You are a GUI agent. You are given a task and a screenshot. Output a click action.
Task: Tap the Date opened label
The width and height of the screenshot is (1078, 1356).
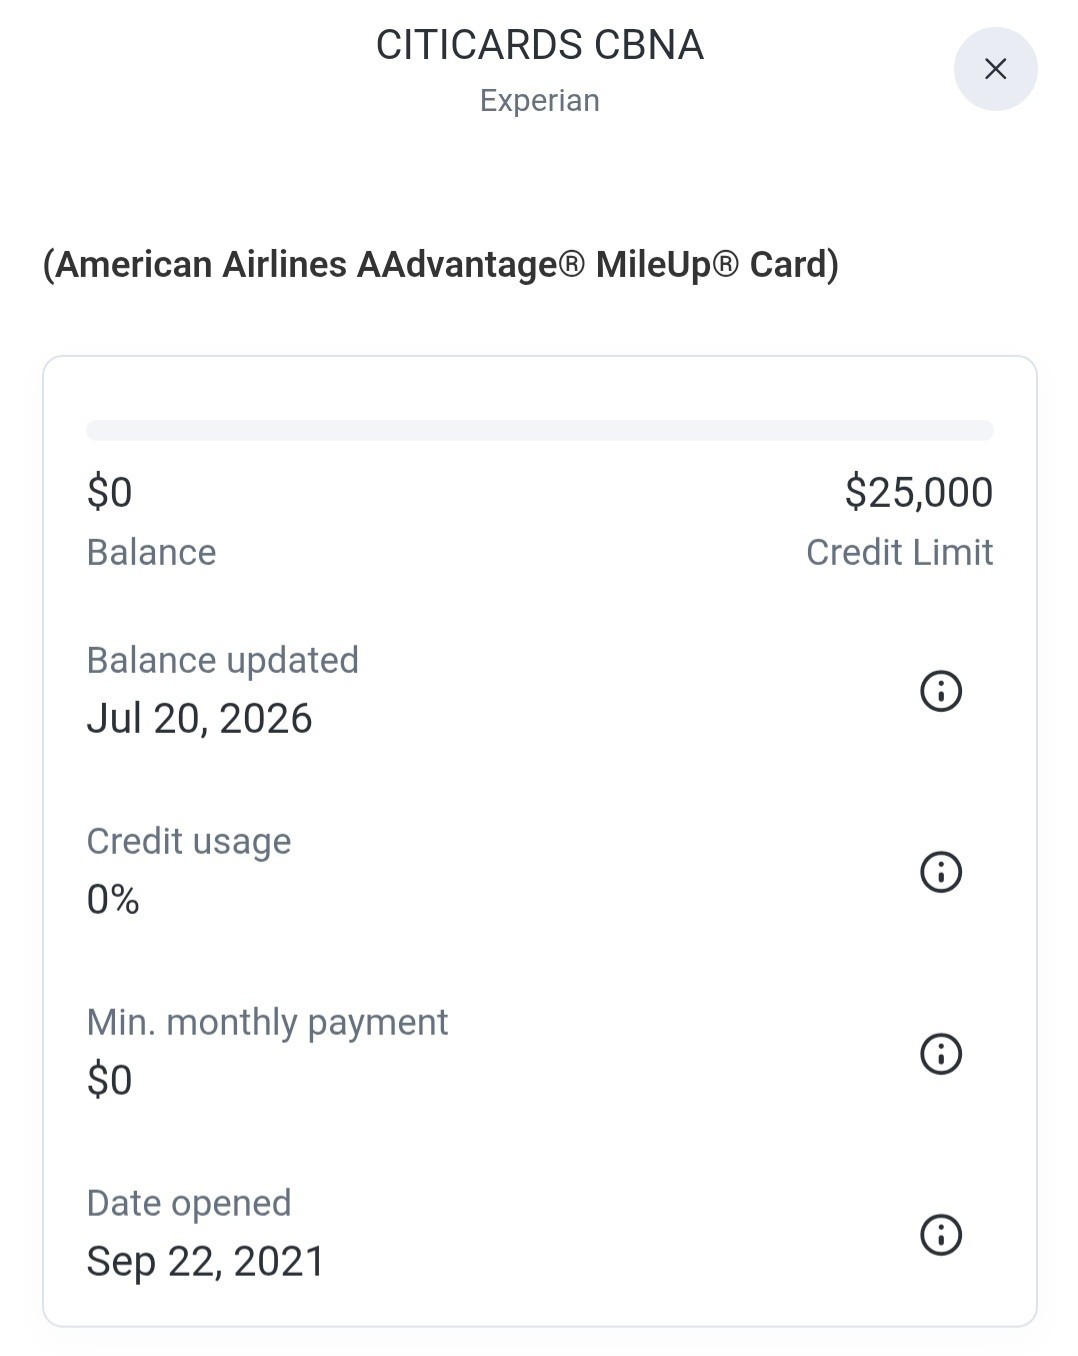tap(189, 1204)
